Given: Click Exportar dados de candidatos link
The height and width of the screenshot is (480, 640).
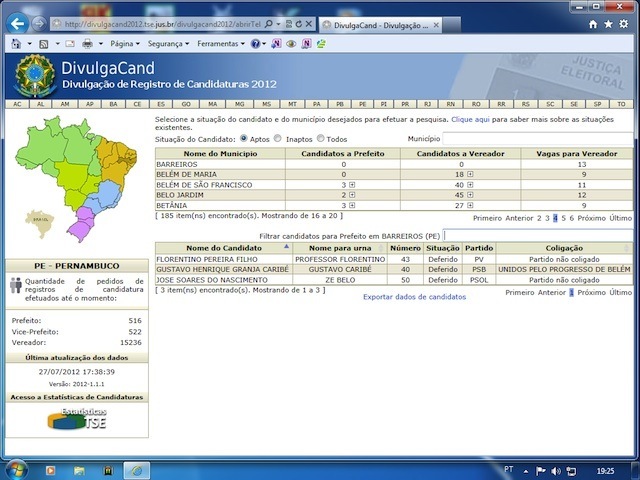Looking at the screenshot, I should coord(414,297).
